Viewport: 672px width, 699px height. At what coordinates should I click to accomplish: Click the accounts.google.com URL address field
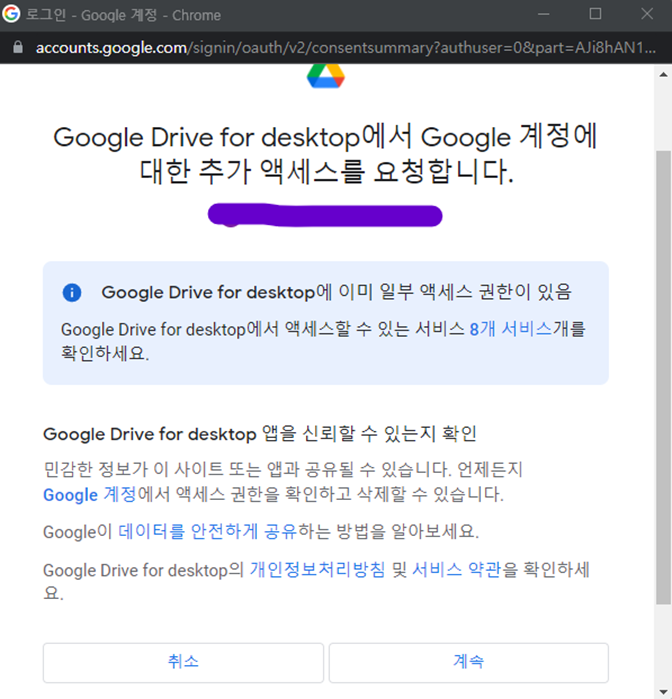pos(346,47)
